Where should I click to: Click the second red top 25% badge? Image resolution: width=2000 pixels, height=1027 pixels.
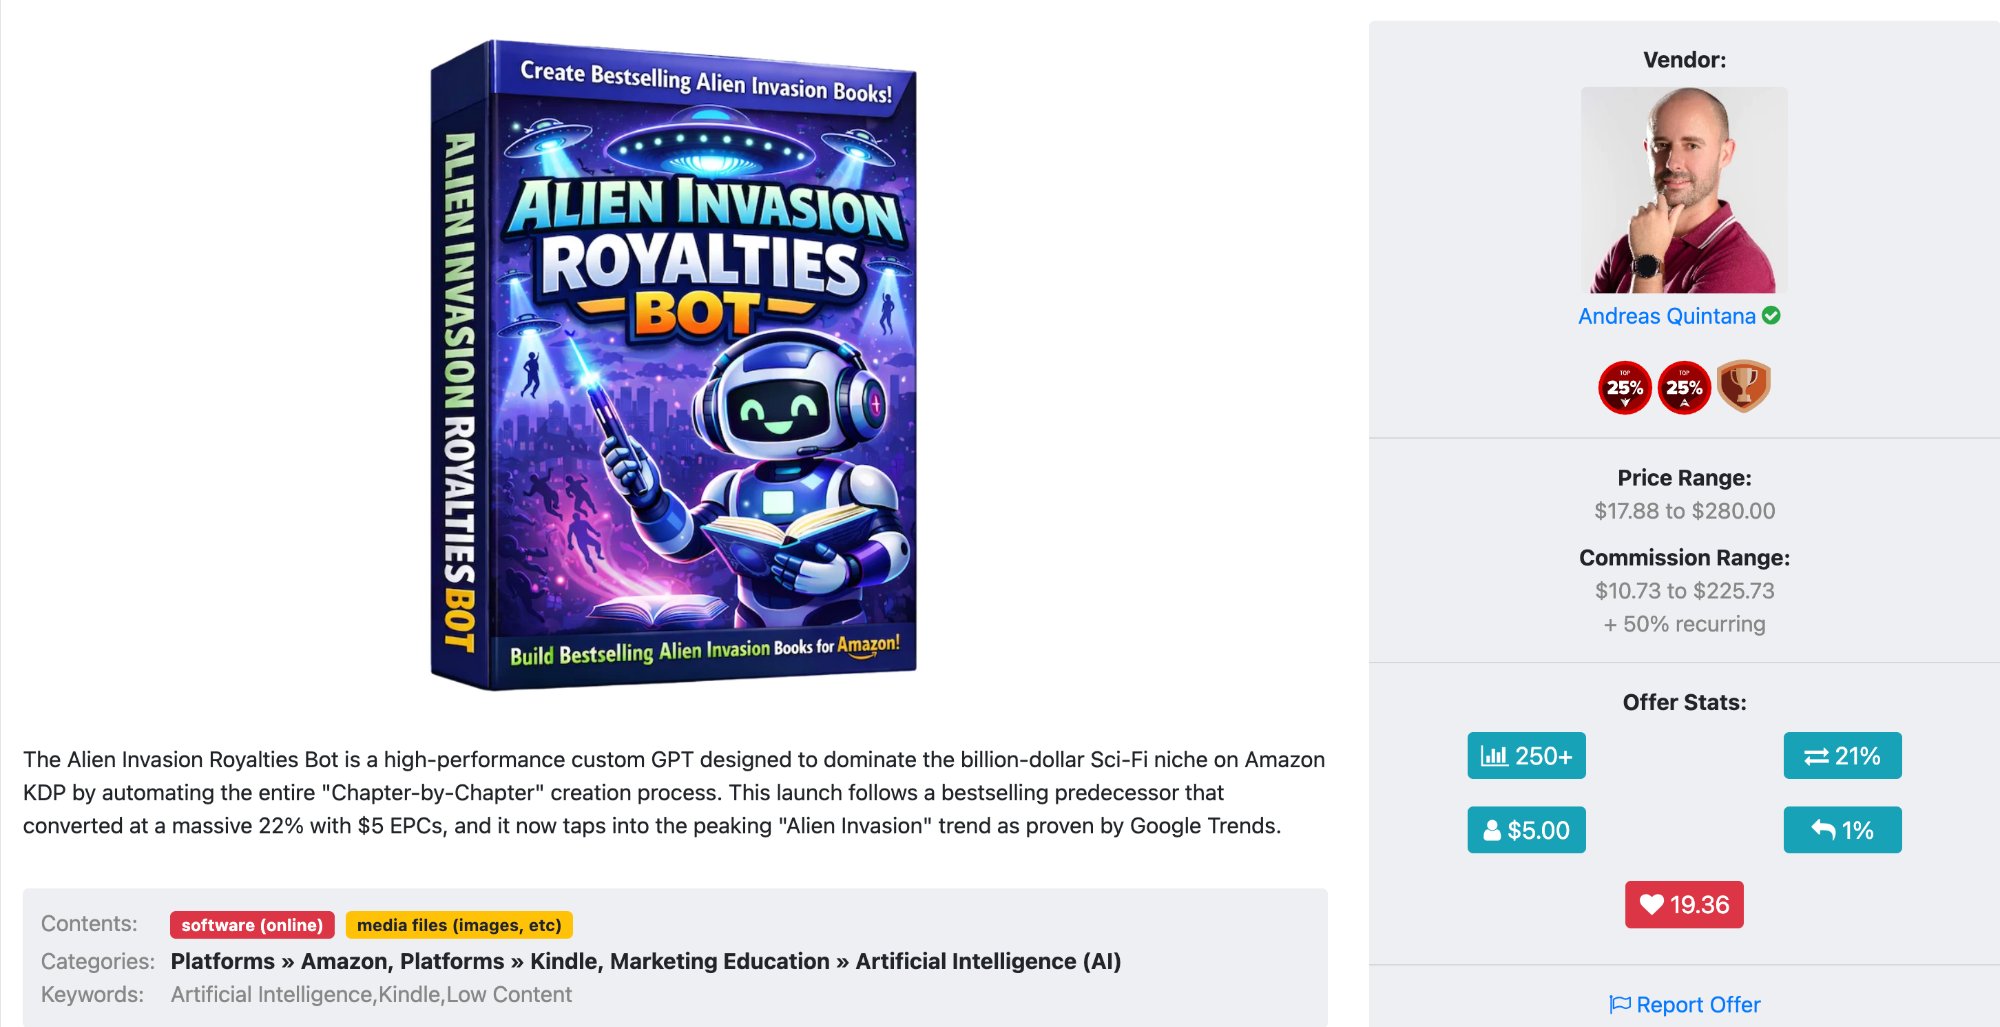pos(1684,387)
